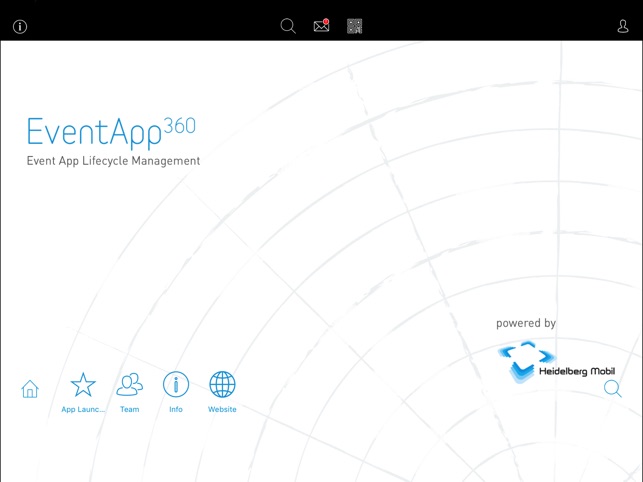Tap the blue magnifier near Heidelberg Mobil
Viewport: 643px width, 482px height.
[x=613, y=388]
